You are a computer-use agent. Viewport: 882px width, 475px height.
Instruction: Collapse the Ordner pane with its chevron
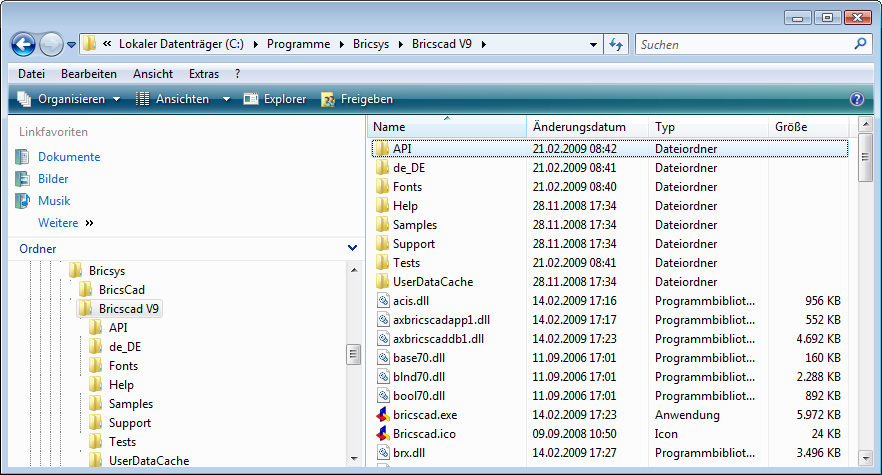(352, 248)
